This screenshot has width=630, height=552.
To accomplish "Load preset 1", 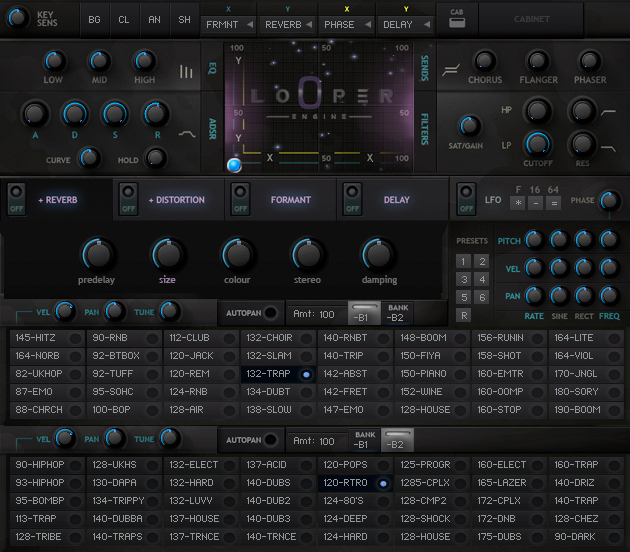I will pos(463,262).
